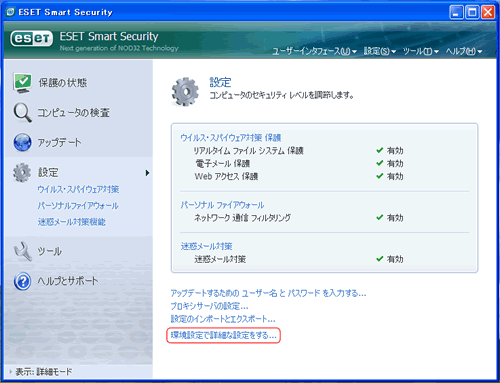Click リアルタイム ファイル システム 保護 row label
Image resolution: width=500 pixels, height=383 pixels.
coord(248,151)
